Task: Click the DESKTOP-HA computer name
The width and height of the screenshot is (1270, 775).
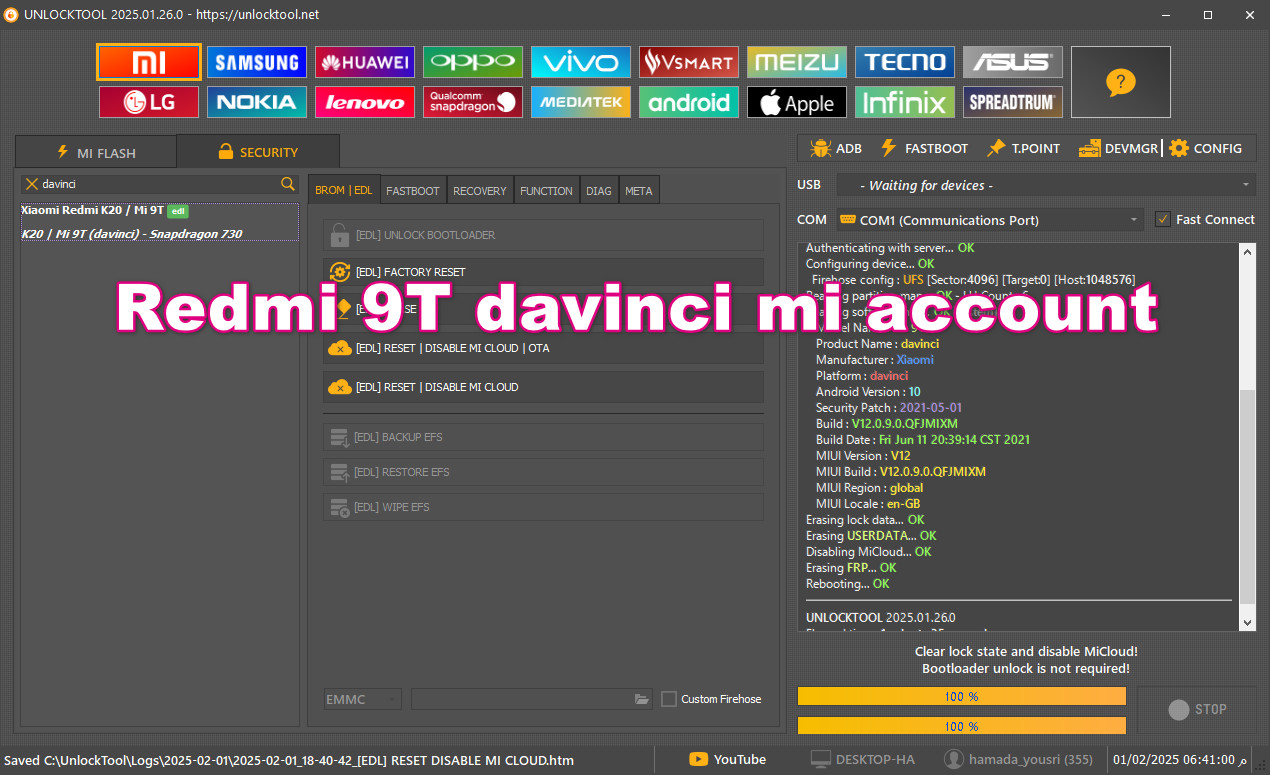Action: [863, 760]
